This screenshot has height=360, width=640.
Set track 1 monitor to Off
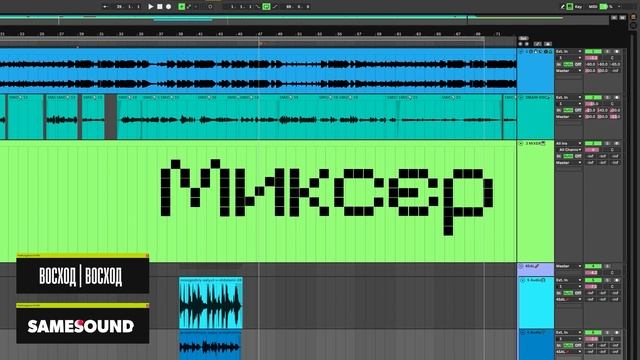[x=578, y=64]
